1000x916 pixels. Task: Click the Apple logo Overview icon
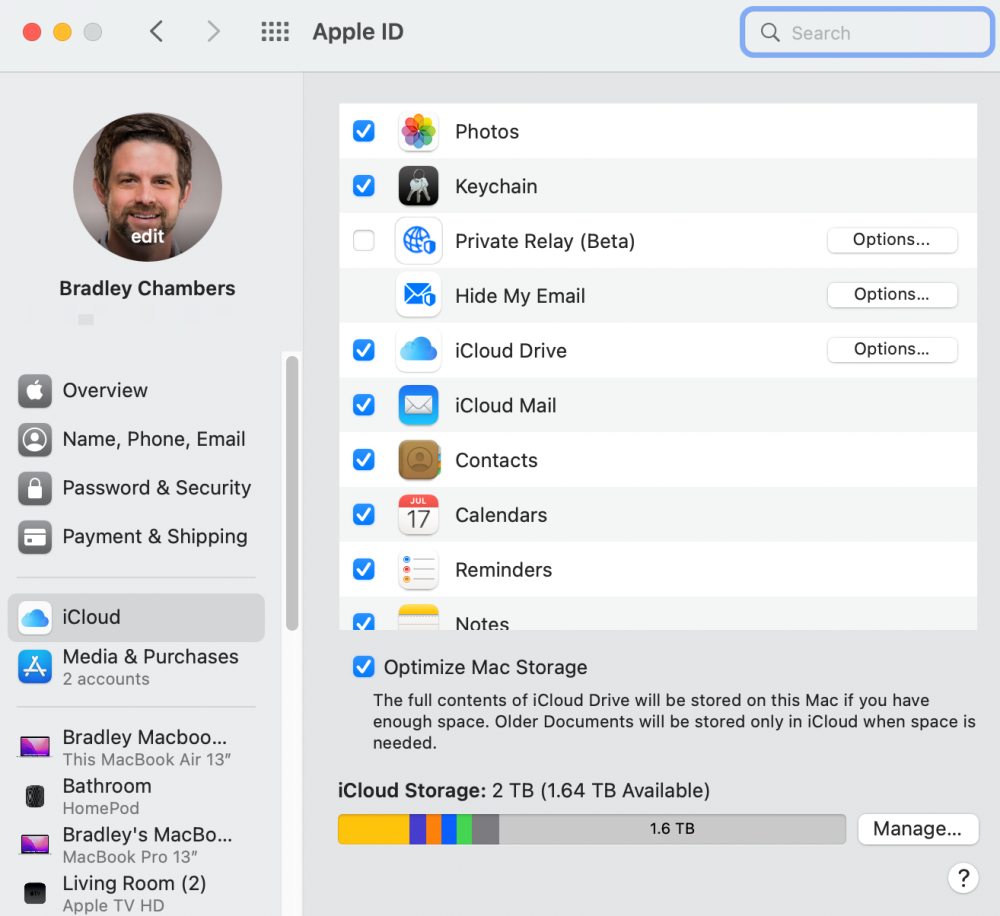pos(35,390)
